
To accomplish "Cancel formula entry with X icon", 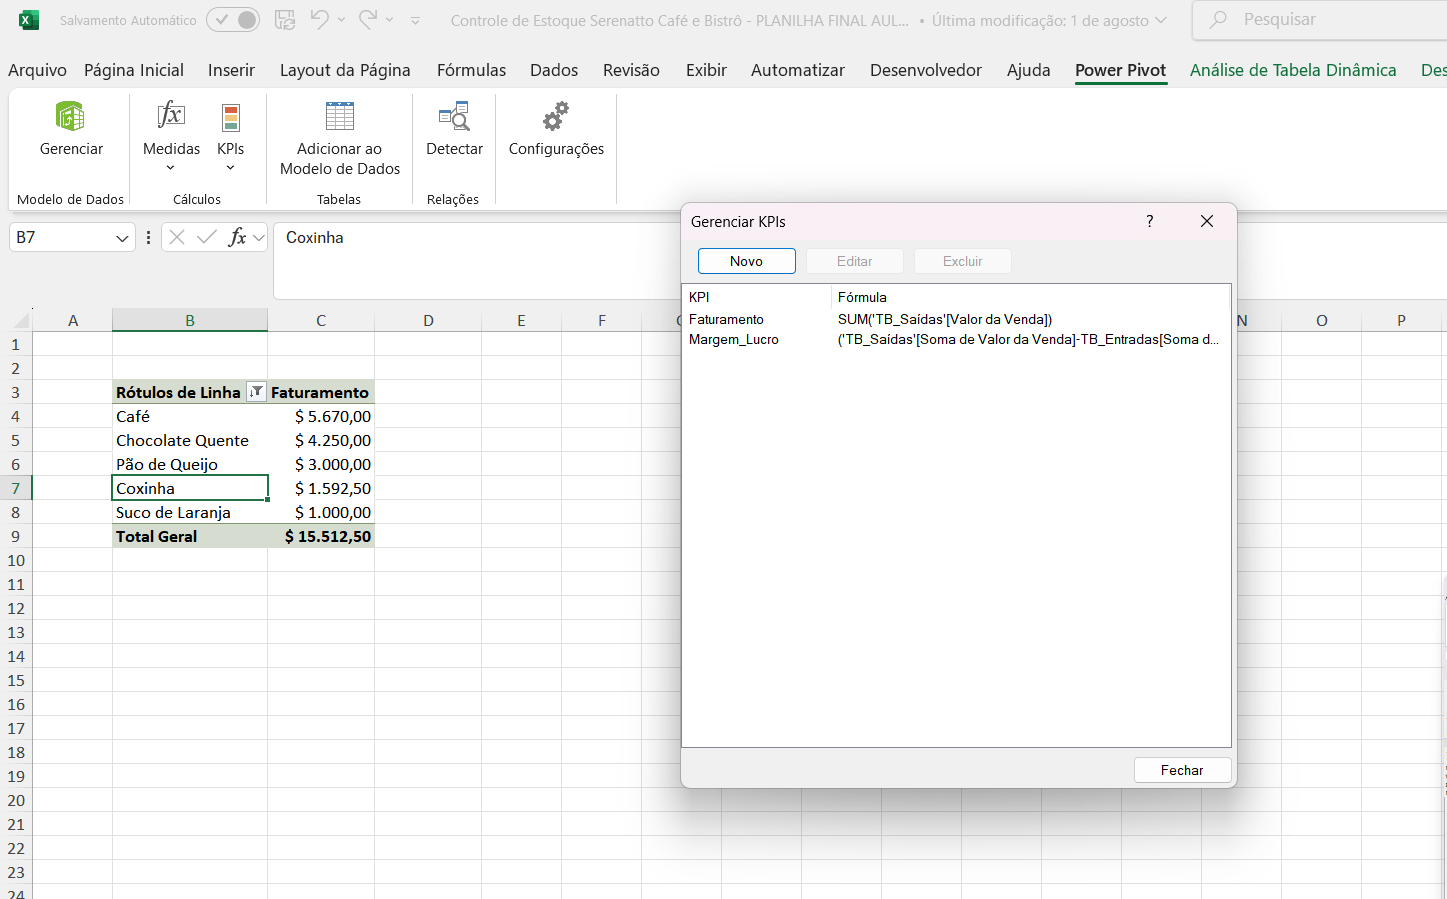I will click(177, 237).
